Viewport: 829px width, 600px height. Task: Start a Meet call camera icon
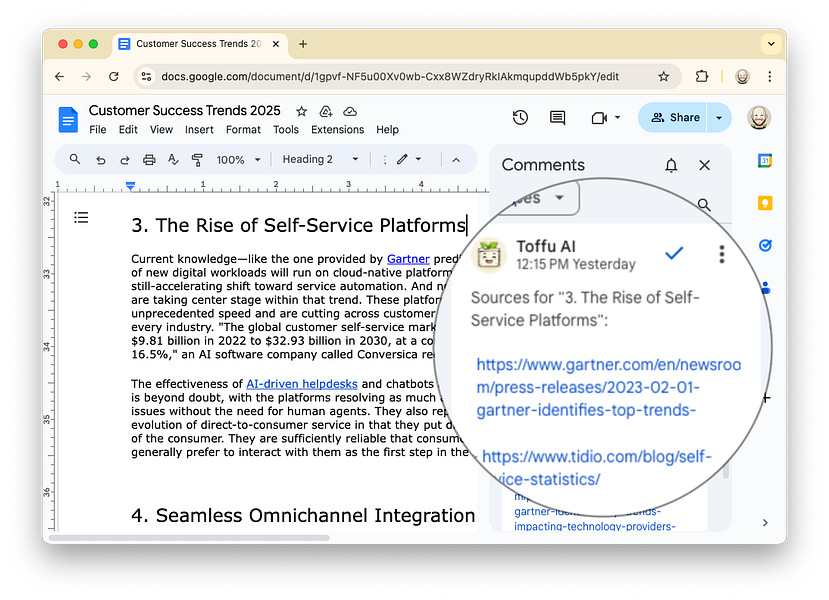[x=599, y=117]
